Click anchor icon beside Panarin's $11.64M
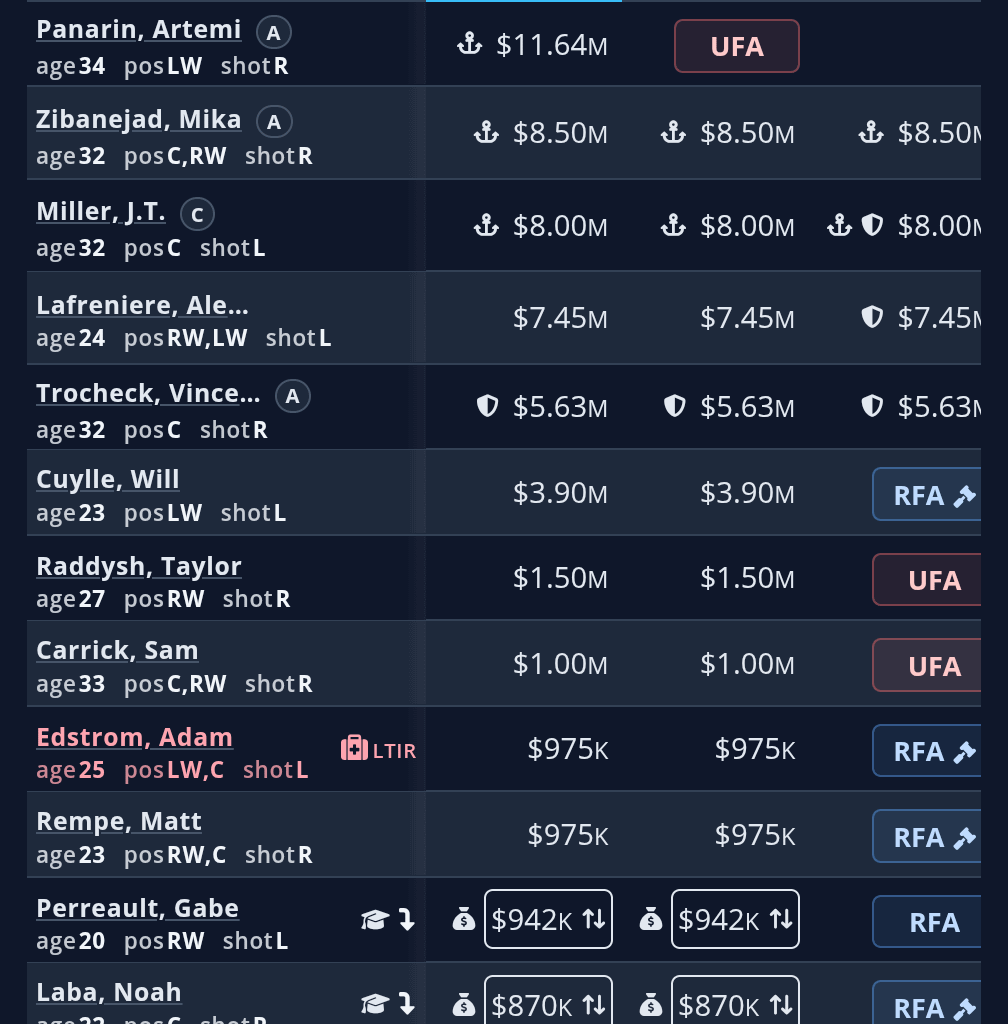This screenshot has width=1008, height=1024. (x=469, y=44)
